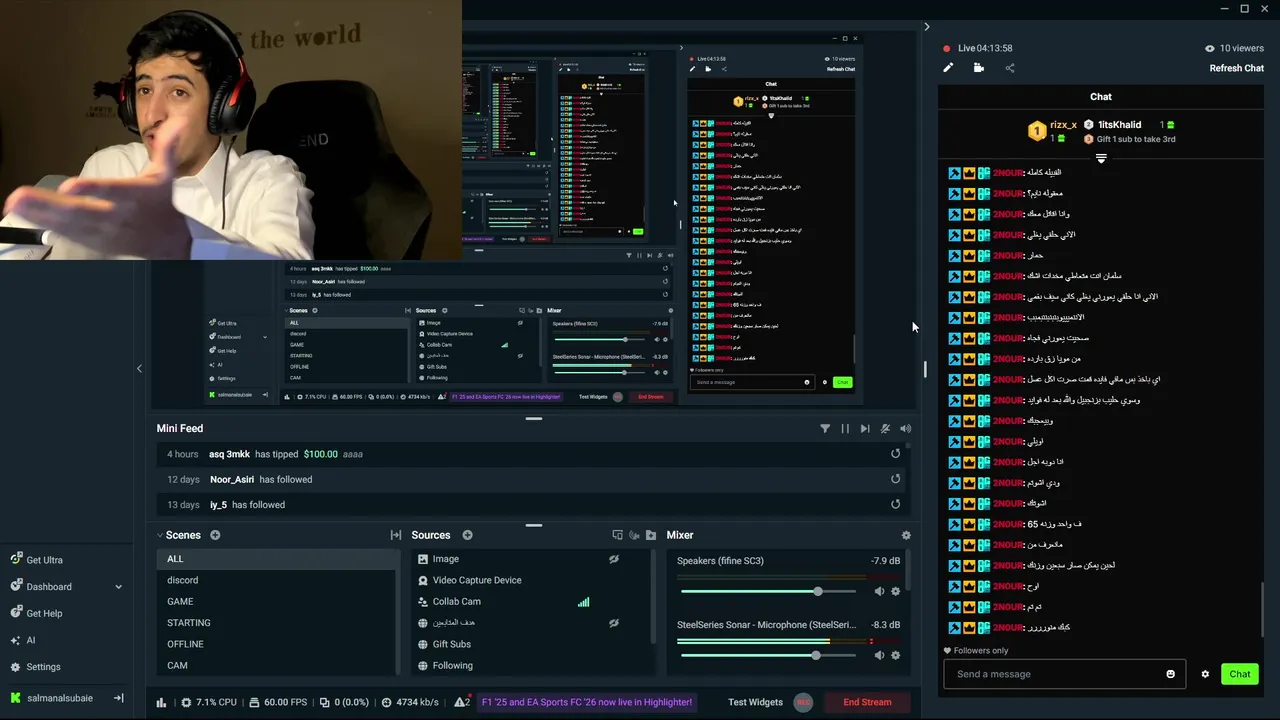
Task: Open performance stats chart icon in status bar
Action: [161, 702]
